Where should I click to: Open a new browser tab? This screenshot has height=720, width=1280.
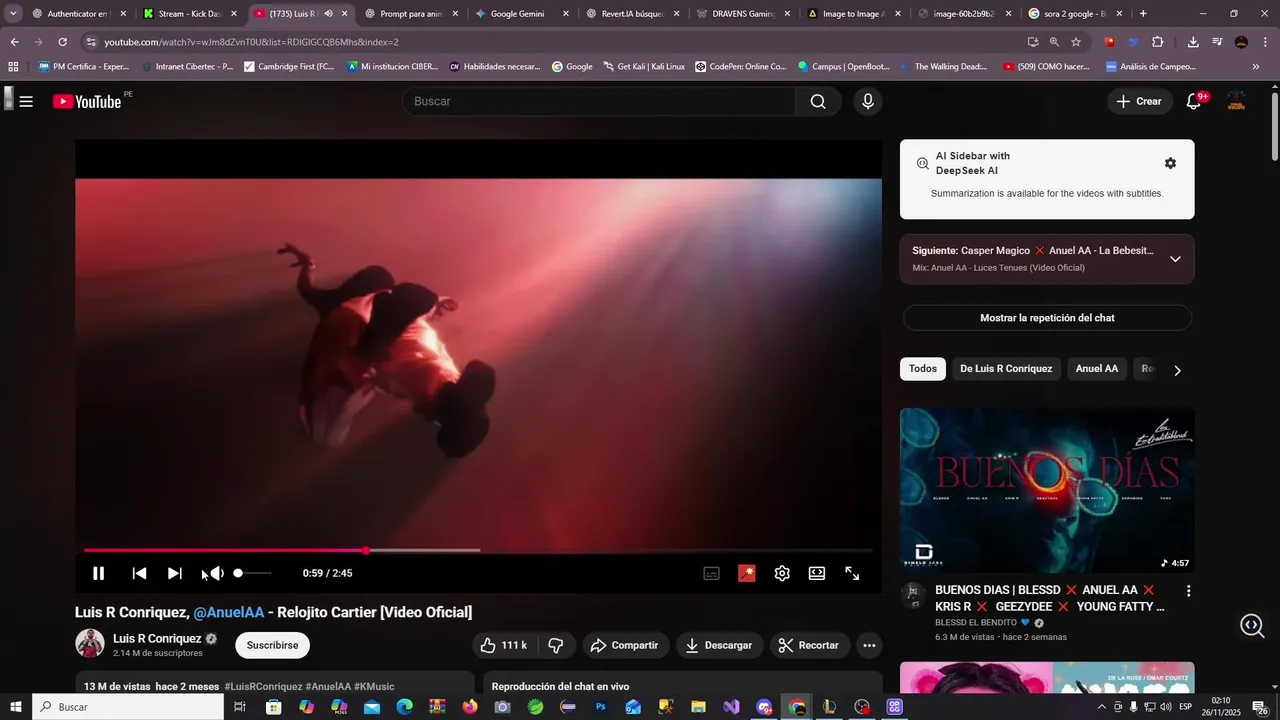coord(1143,14)
